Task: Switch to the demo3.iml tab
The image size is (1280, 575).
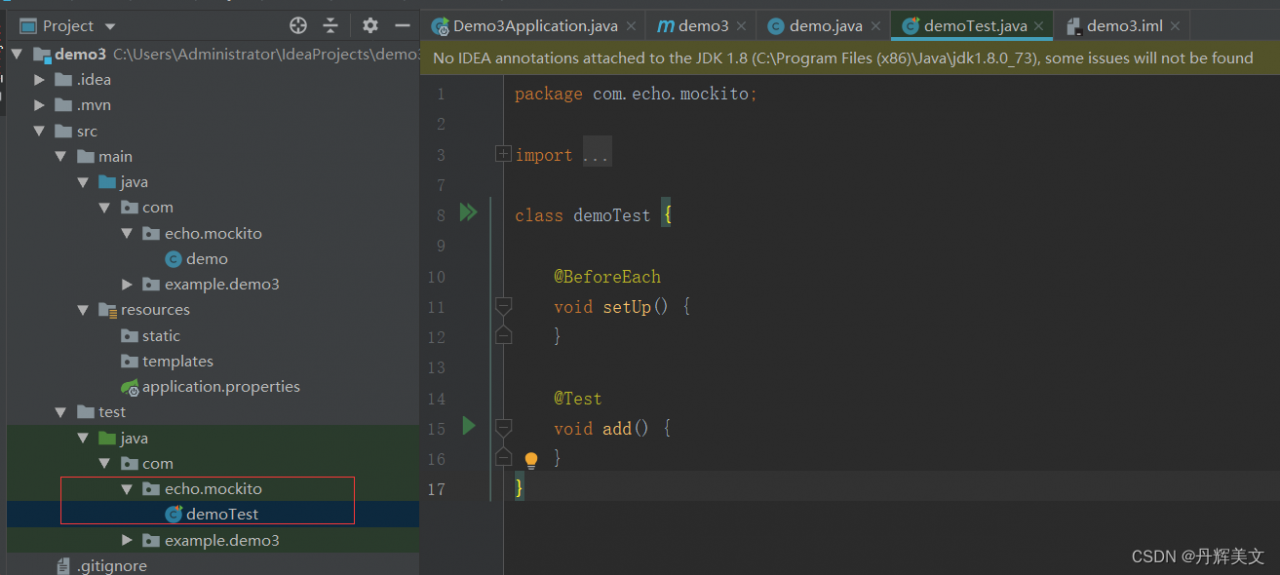Action: click(1123, 26)
